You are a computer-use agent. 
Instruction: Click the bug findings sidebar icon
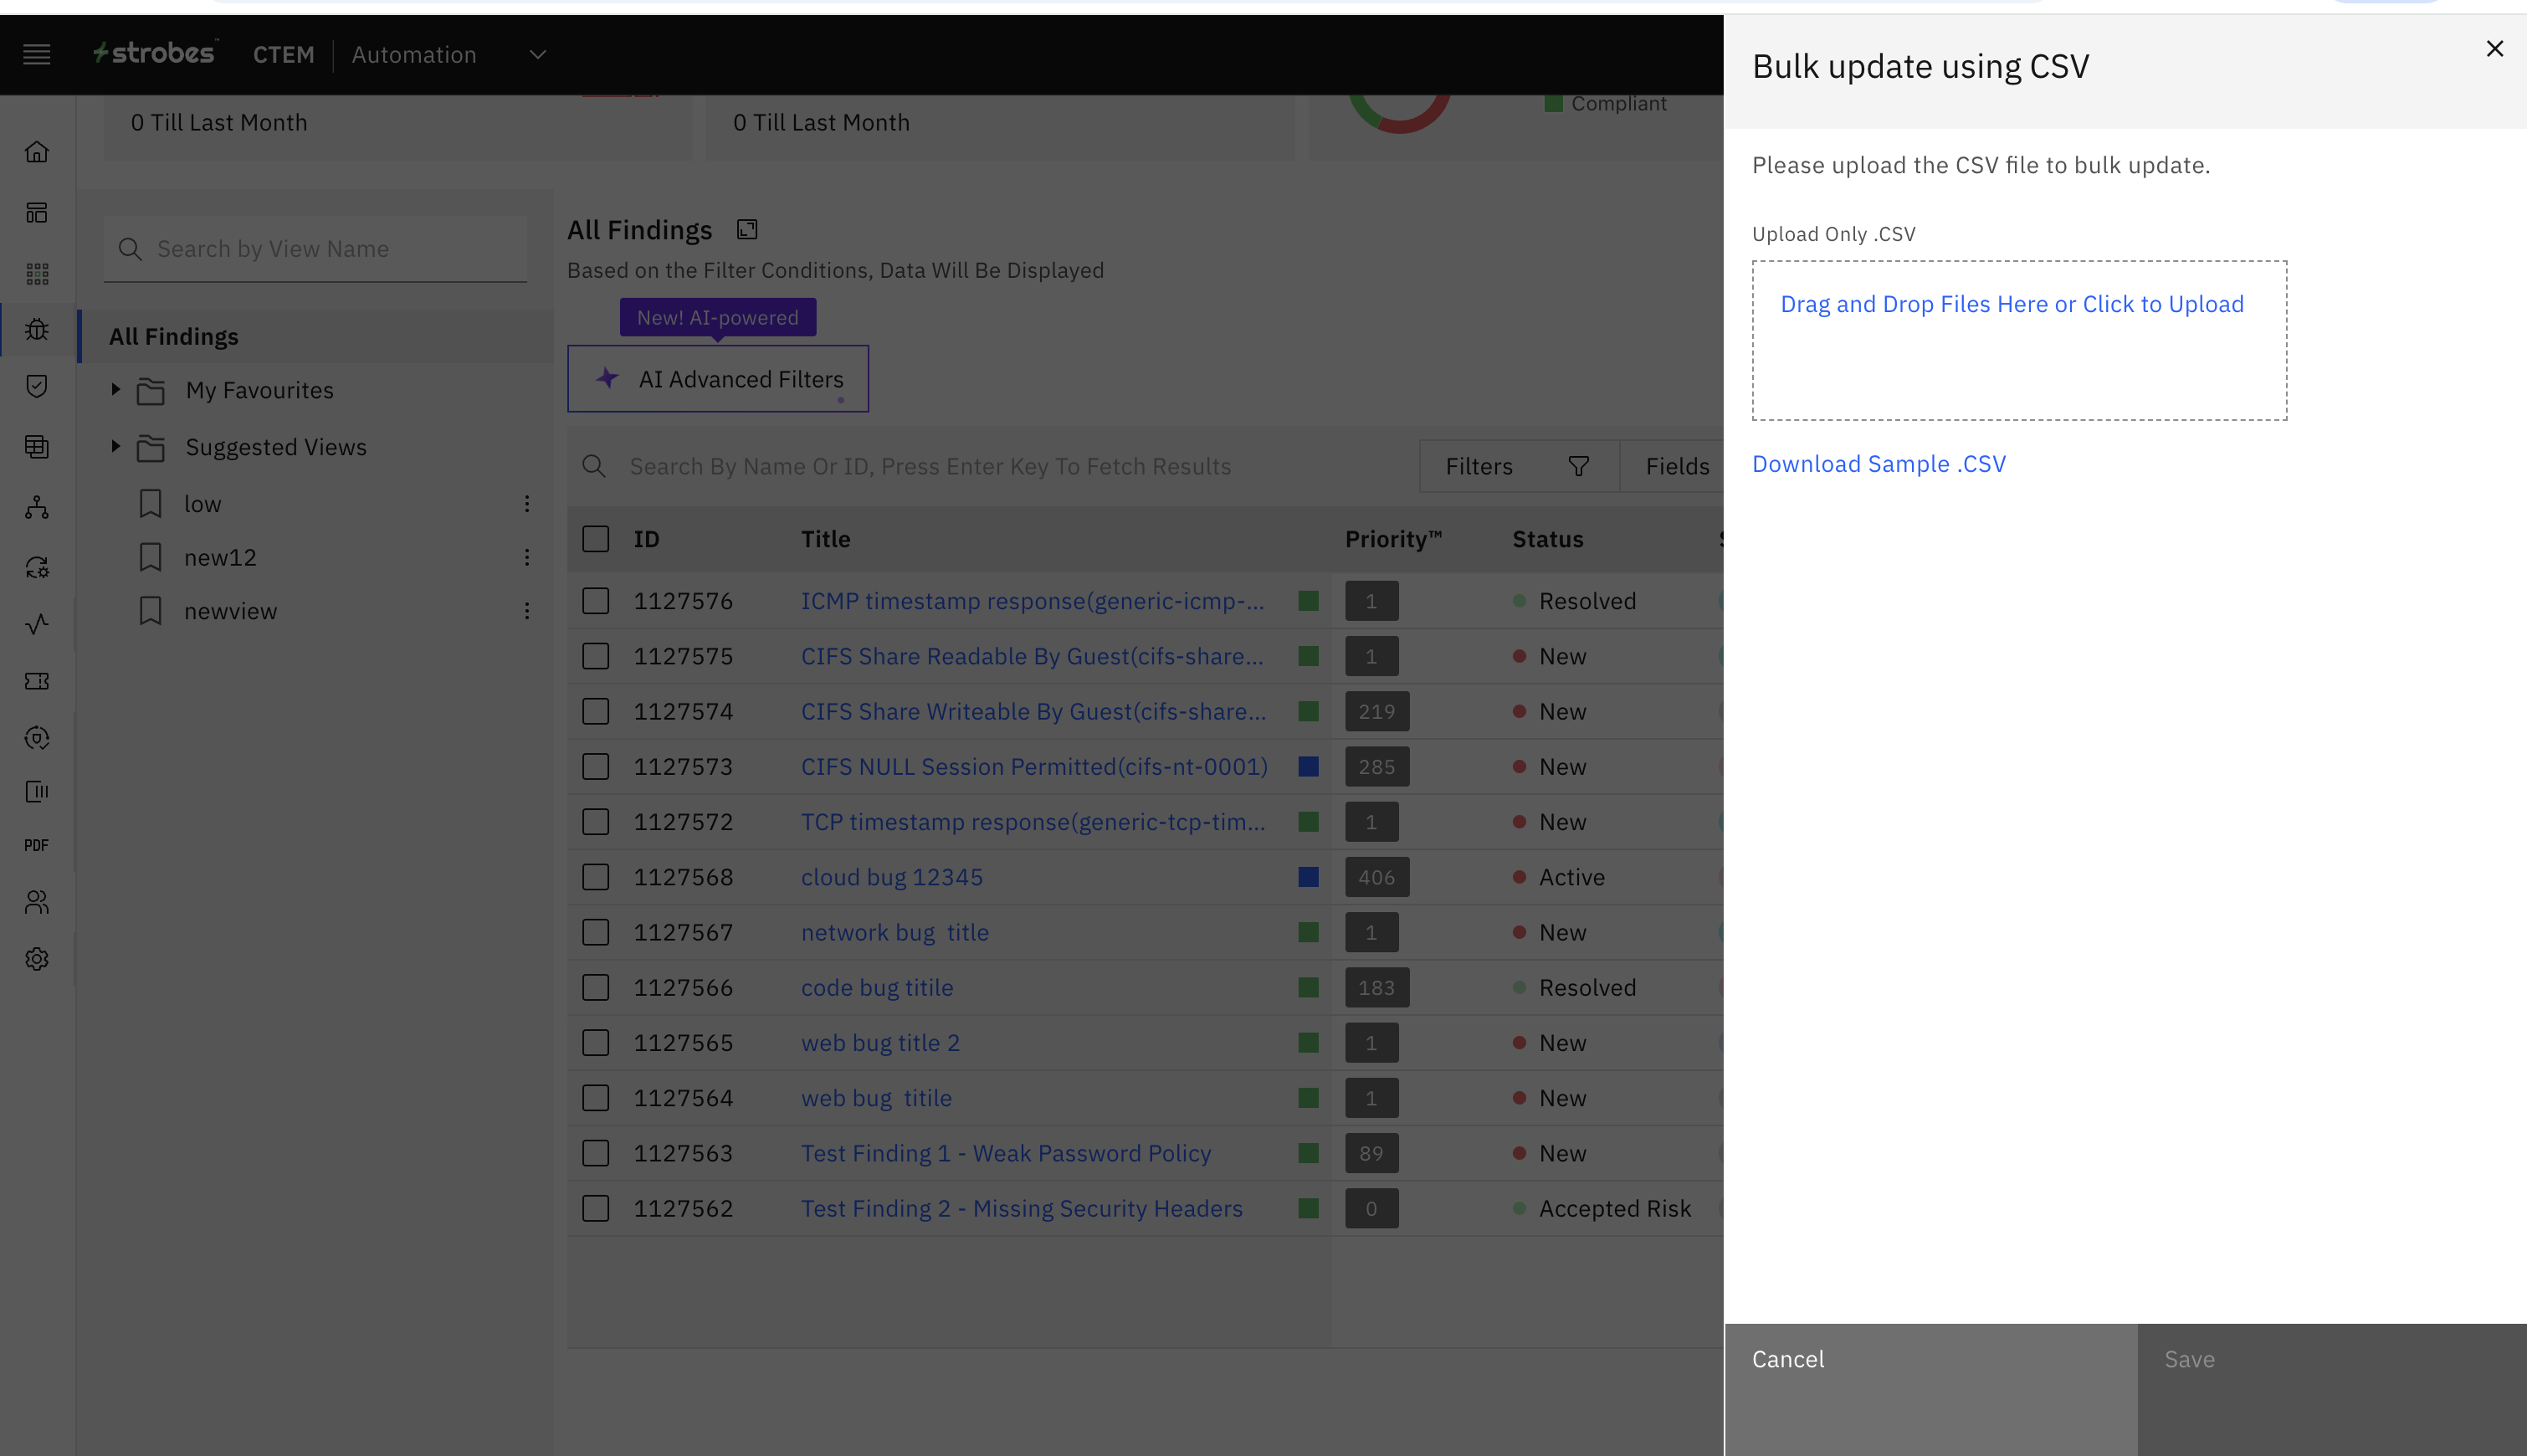pos(37,329)
